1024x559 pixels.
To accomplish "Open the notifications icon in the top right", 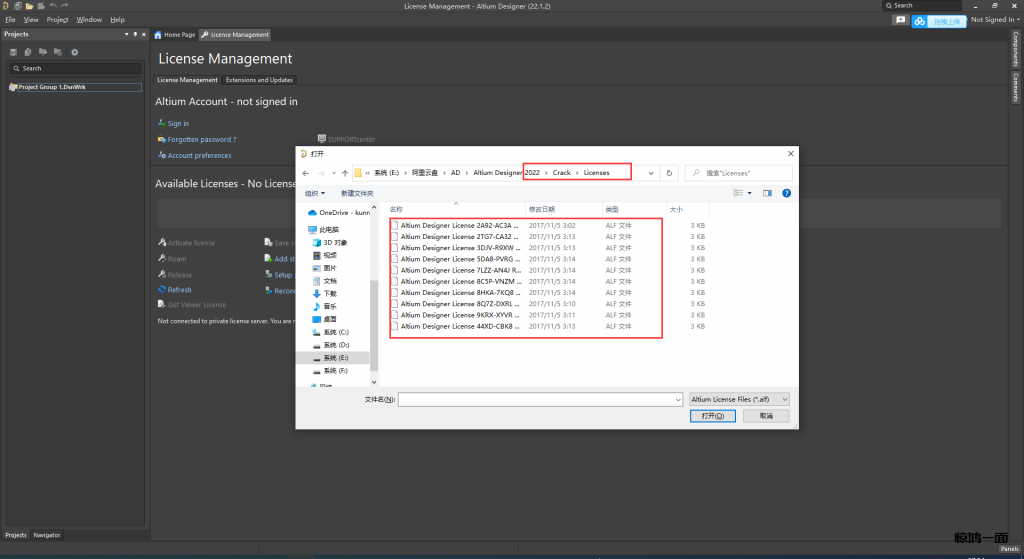I will (900, 20).
